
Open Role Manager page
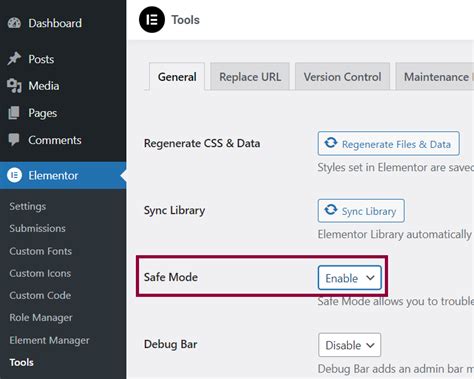[x=41, y=318]
